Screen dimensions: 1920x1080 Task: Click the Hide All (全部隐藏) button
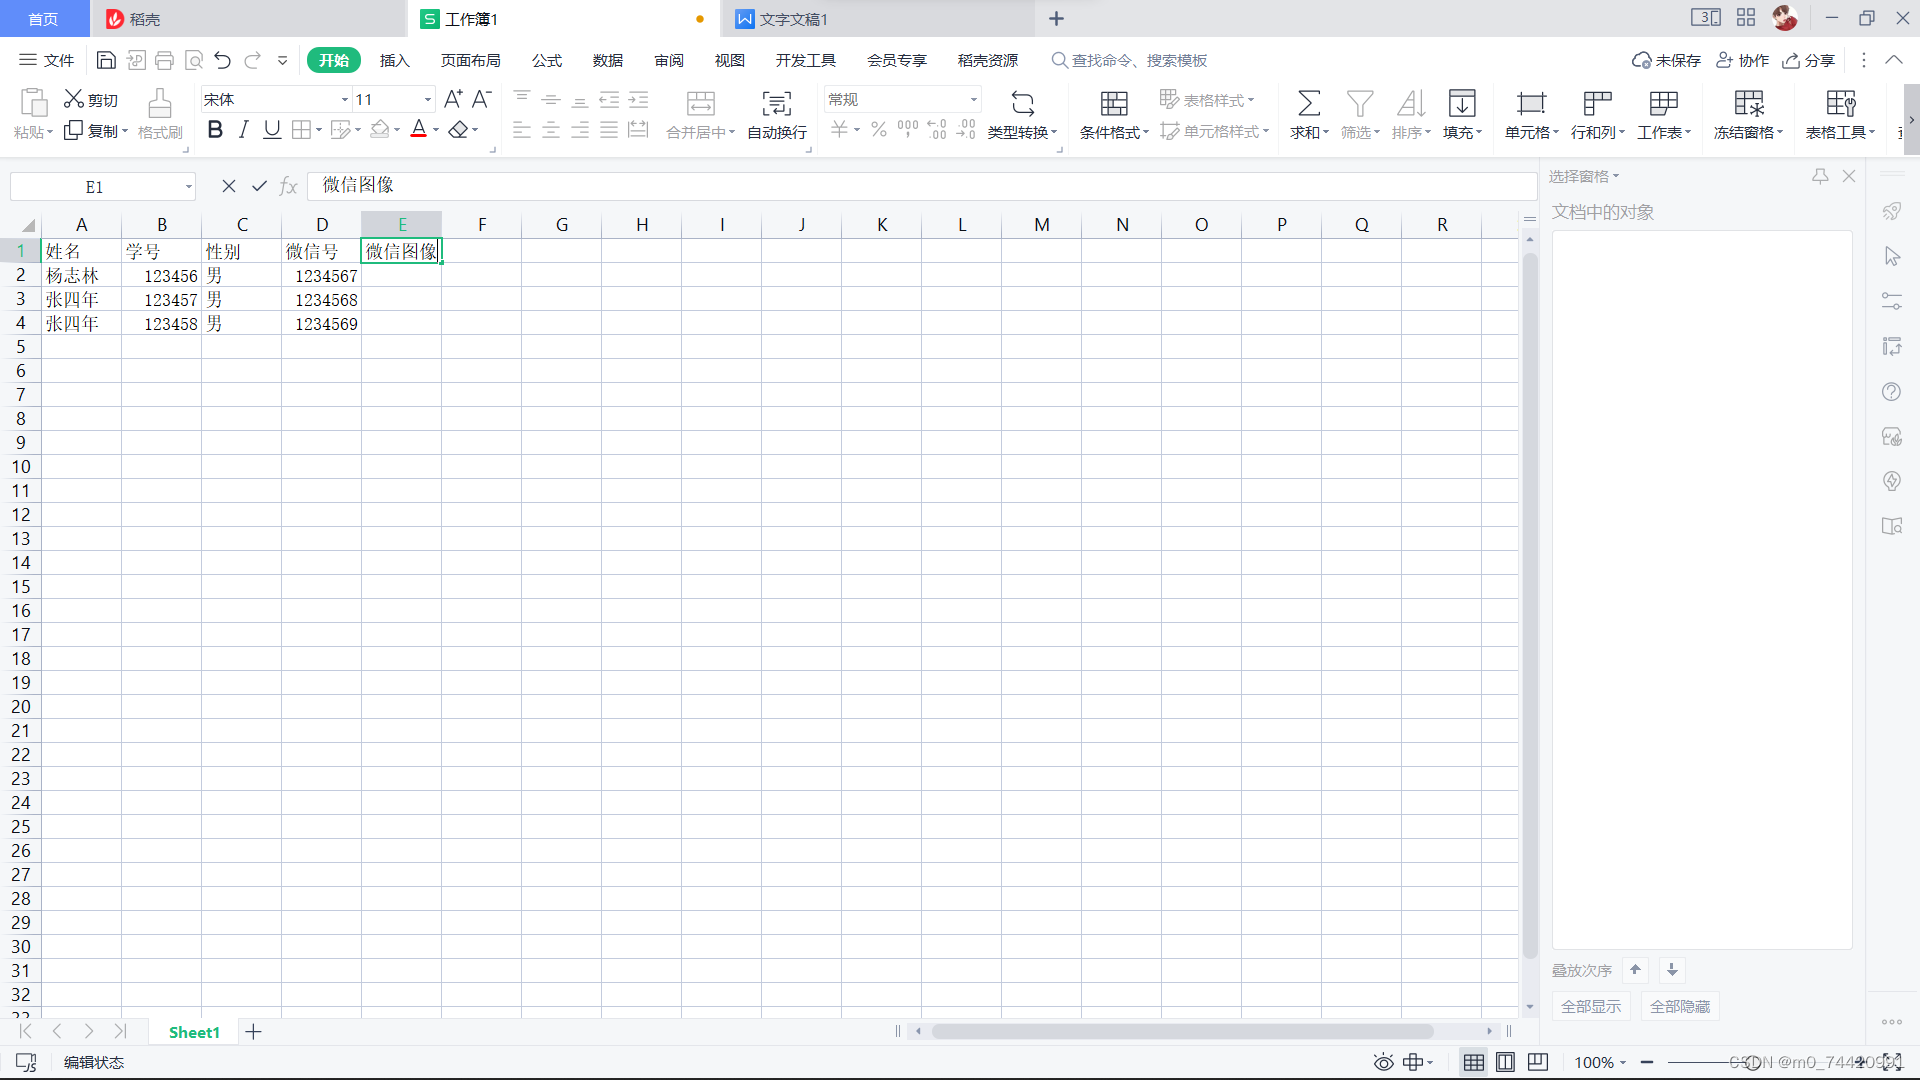[x=1679, y=1006]
